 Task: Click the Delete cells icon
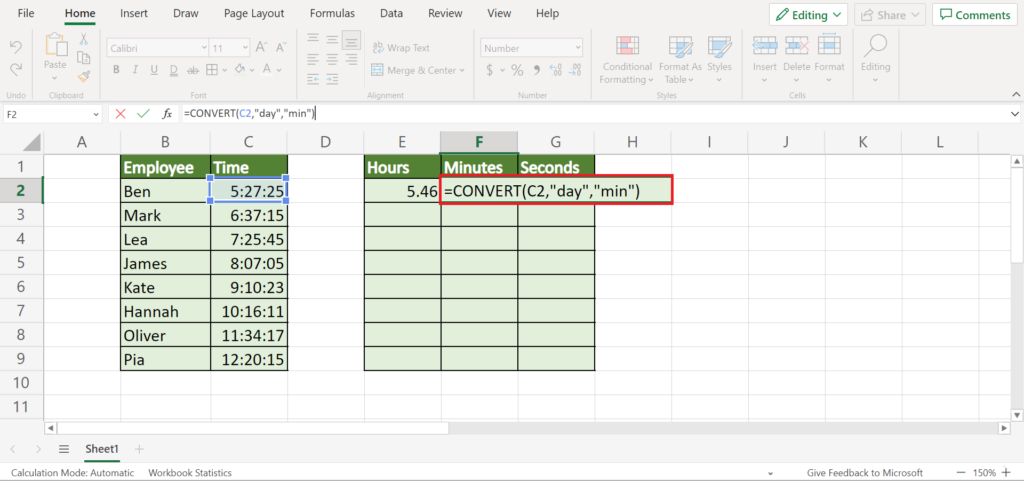pos(796,46)
